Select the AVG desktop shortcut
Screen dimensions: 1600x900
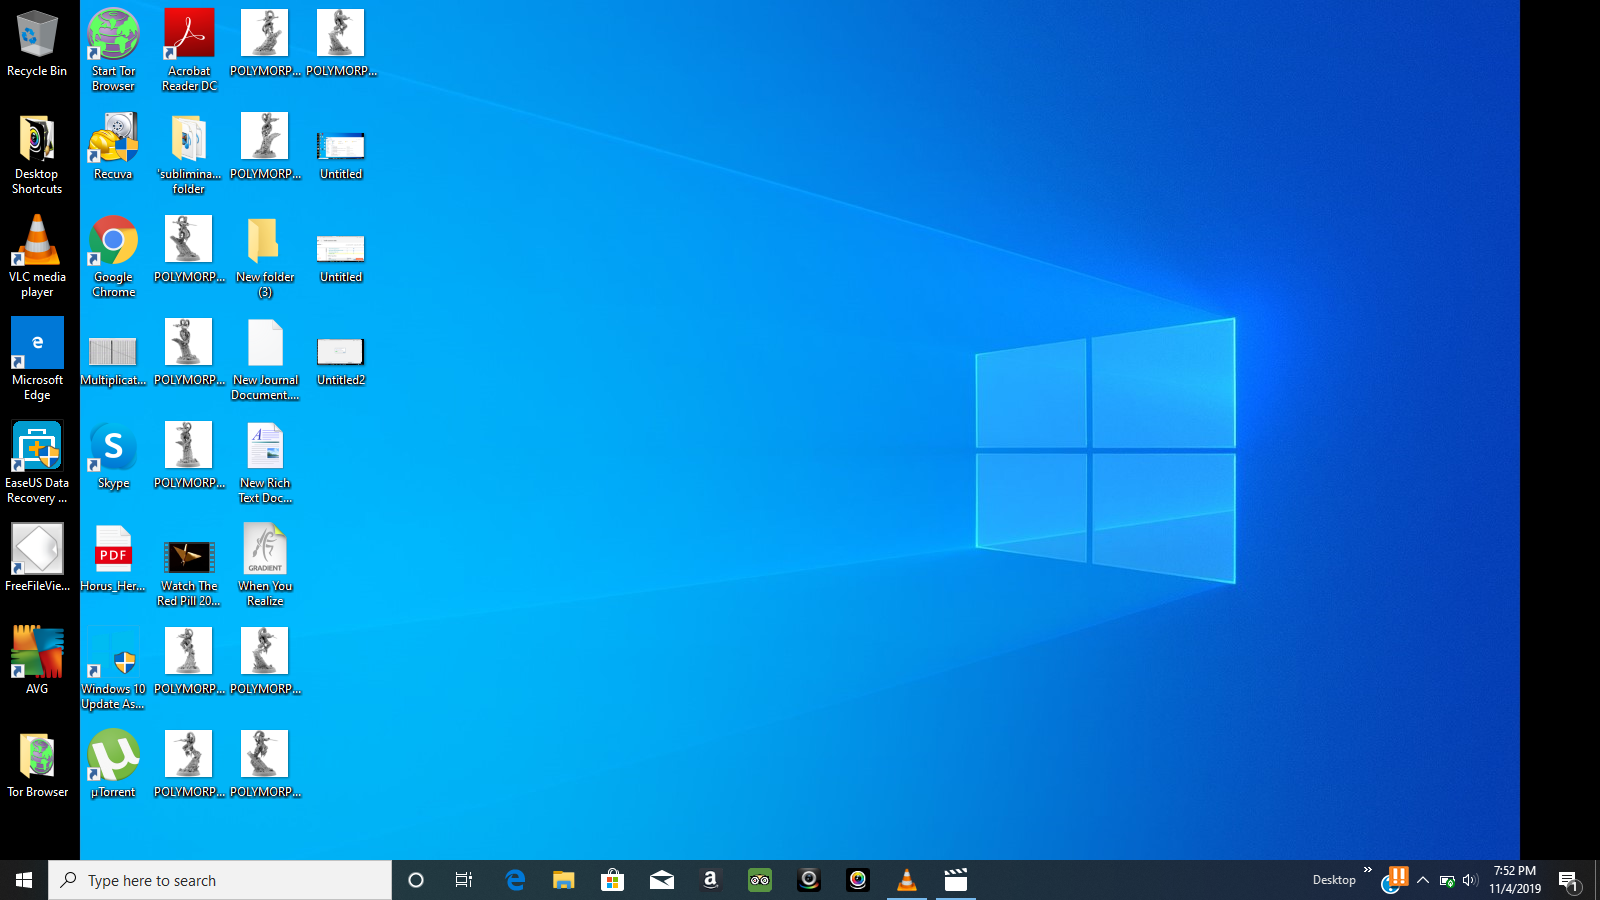click(37, 661)
